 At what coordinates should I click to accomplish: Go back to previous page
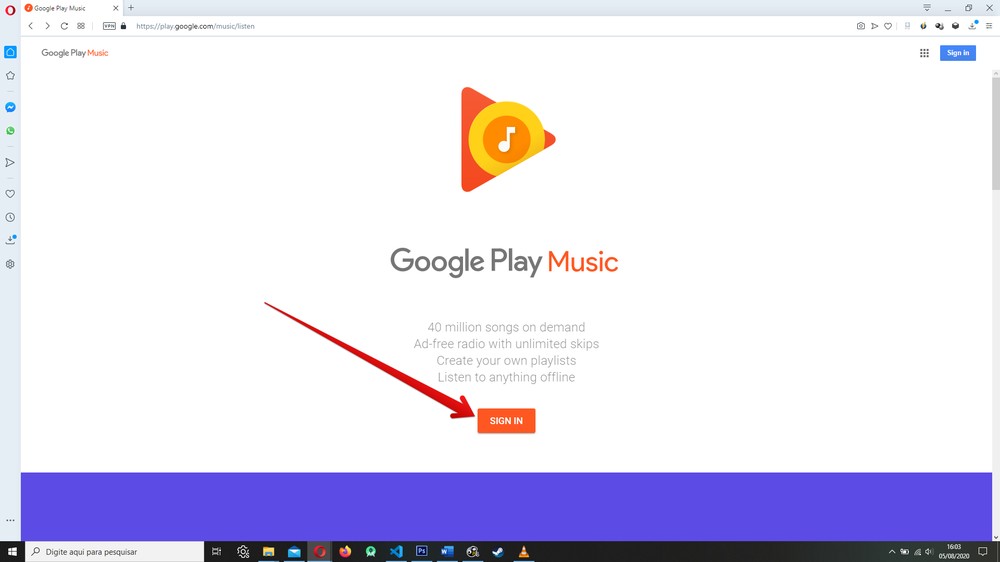(31, 26)
